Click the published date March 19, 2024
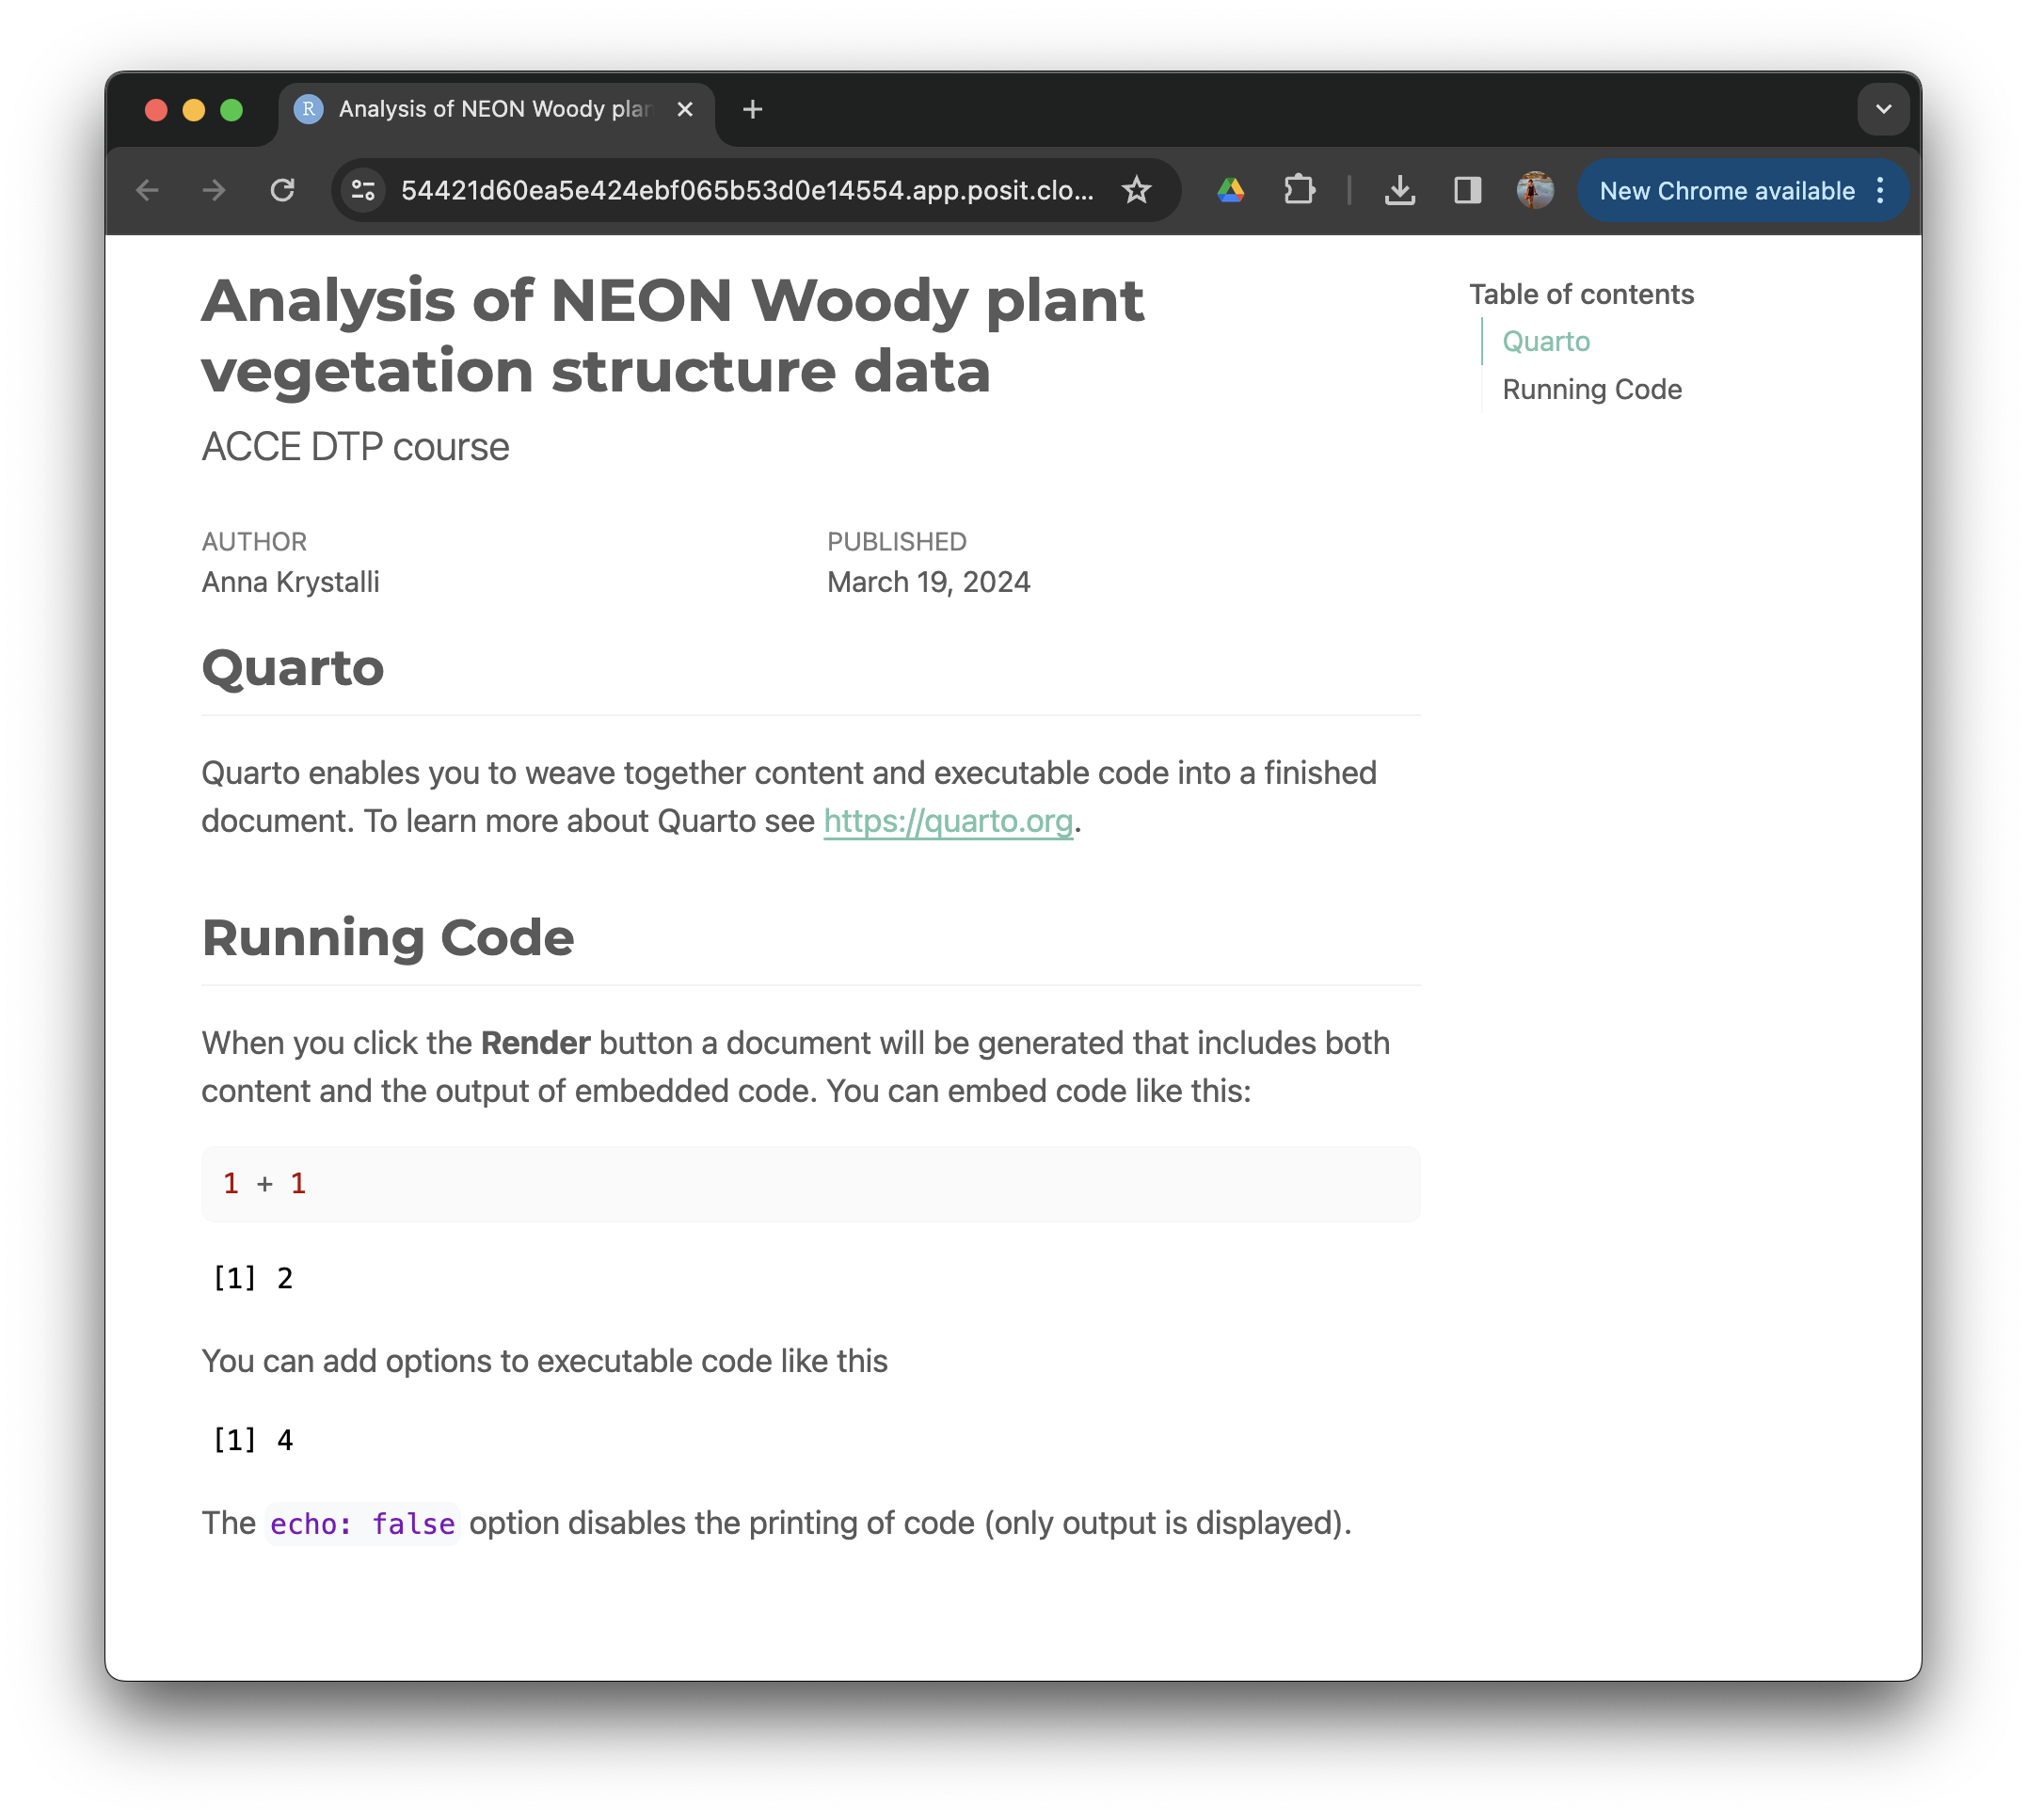The image size is (2027, 1820). [x=928, y=582]
